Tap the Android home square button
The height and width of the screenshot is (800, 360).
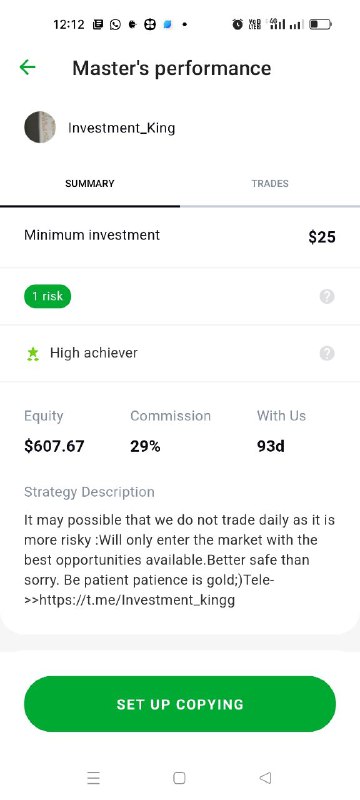pyautogui.click(x=179, y=778)
